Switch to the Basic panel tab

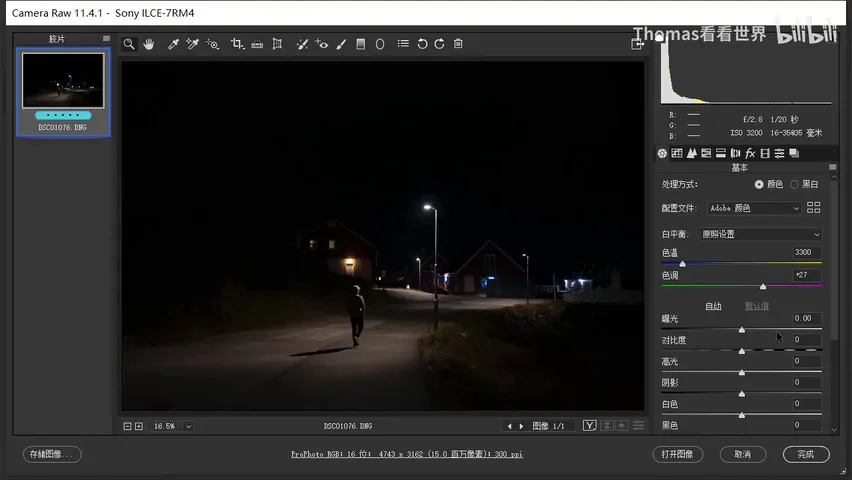click(x=662, y=153)
